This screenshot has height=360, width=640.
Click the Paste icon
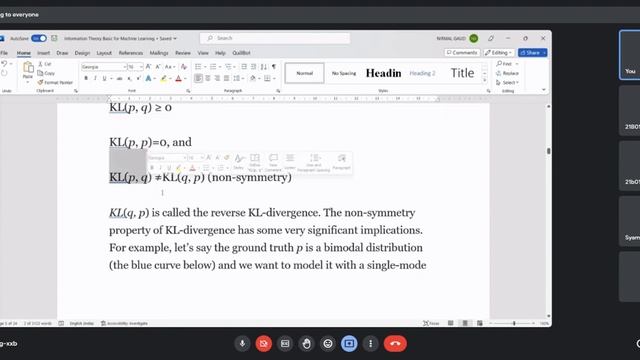point(28,68)
